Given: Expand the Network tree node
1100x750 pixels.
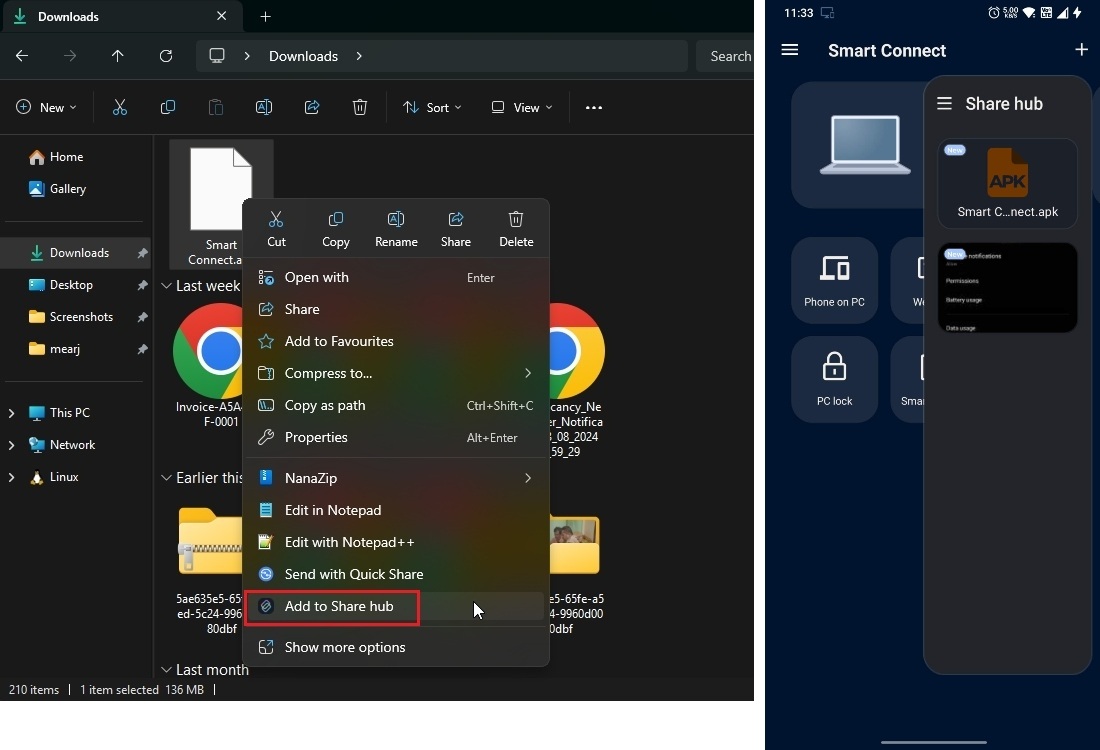Looking at the screenshot, I should [x=12, y=445].
